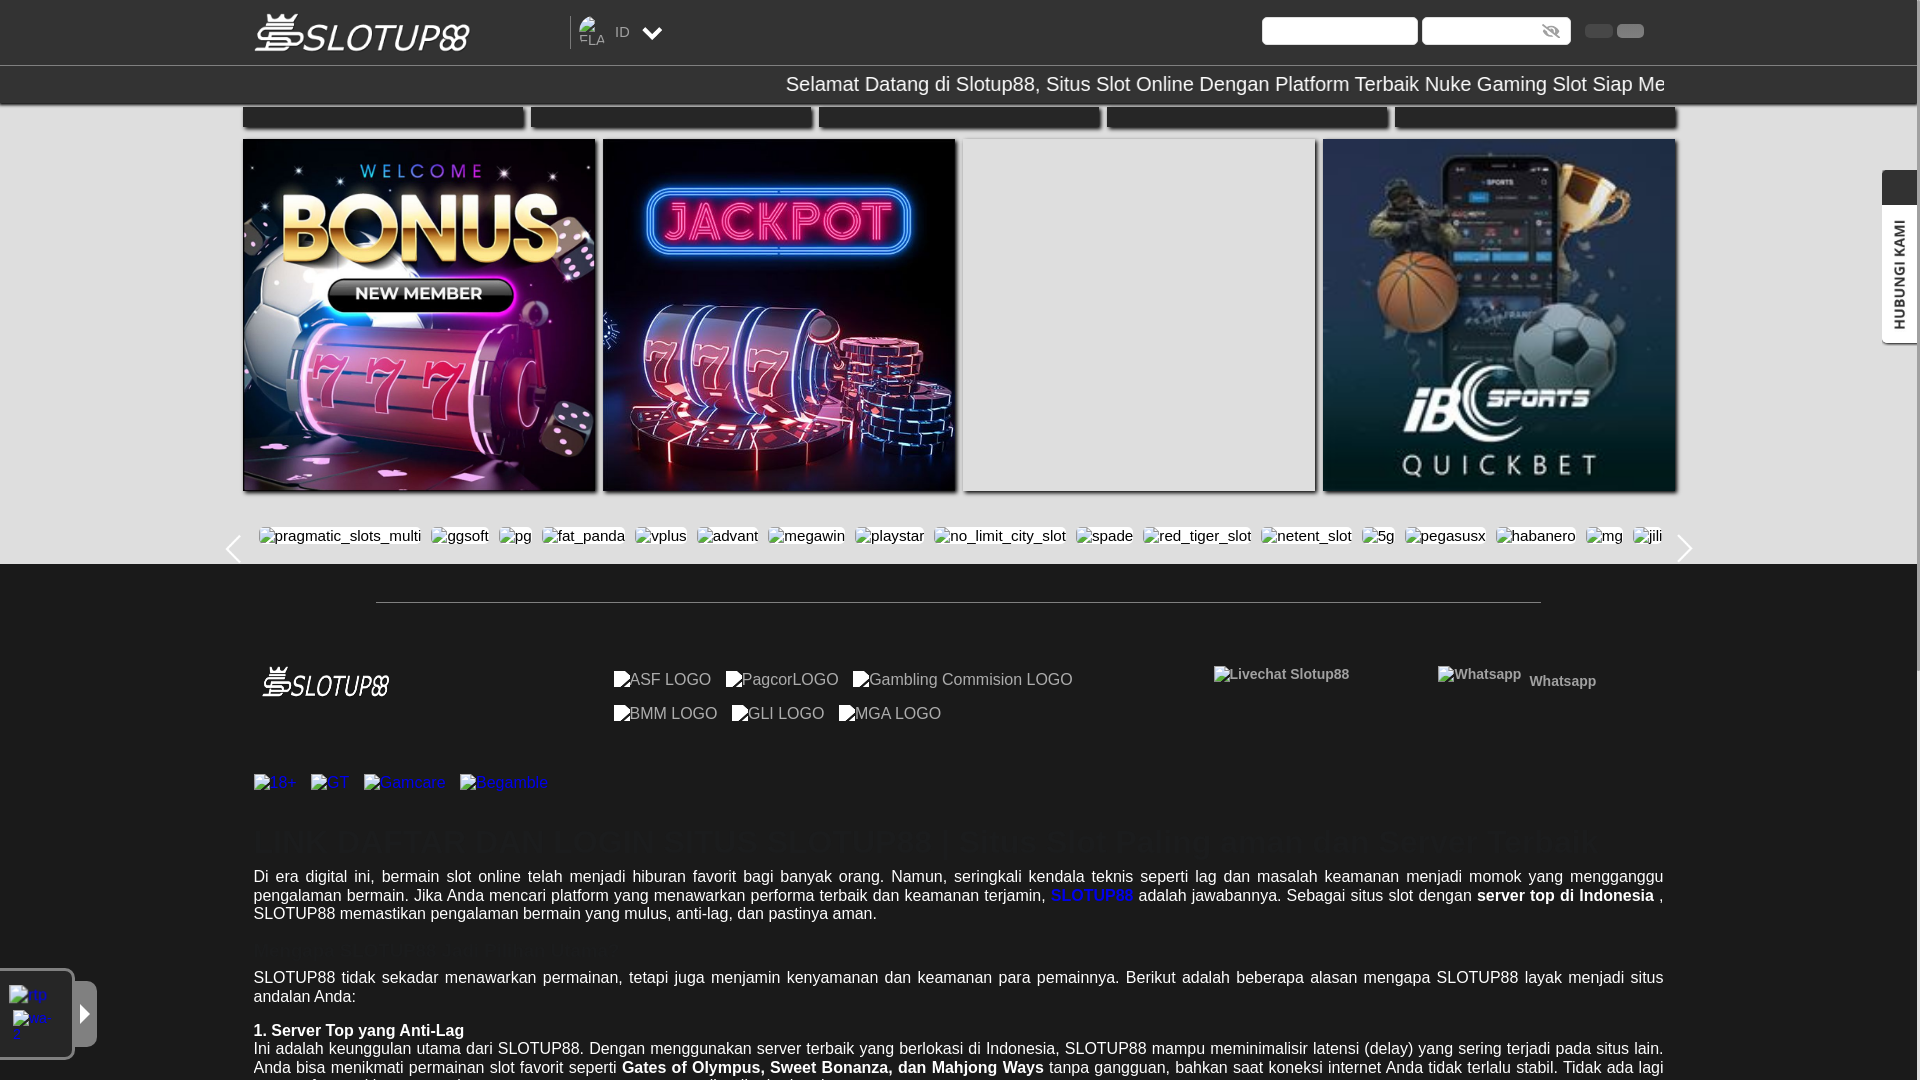Click the BMM LOGO image

(x=665, y=714)
